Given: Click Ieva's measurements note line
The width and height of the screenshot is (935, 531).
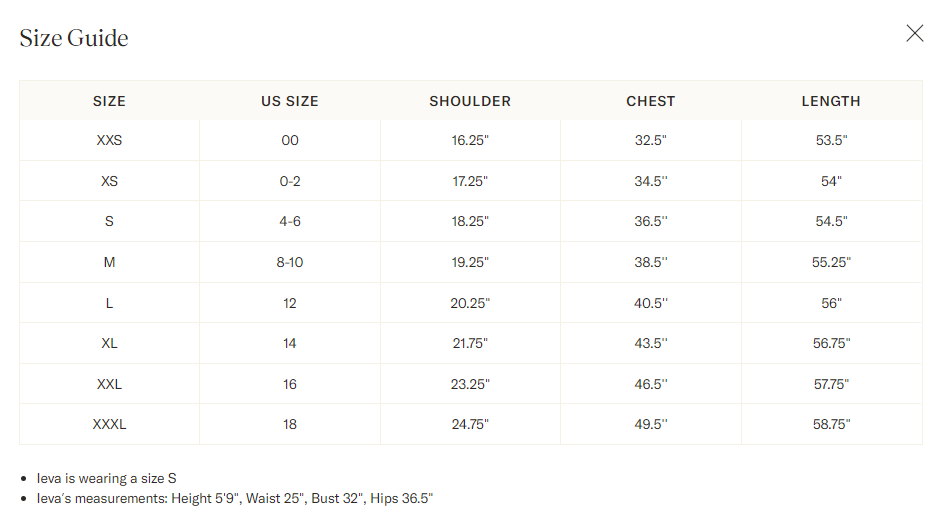Looking at the screenshot, I should [235, 498].
